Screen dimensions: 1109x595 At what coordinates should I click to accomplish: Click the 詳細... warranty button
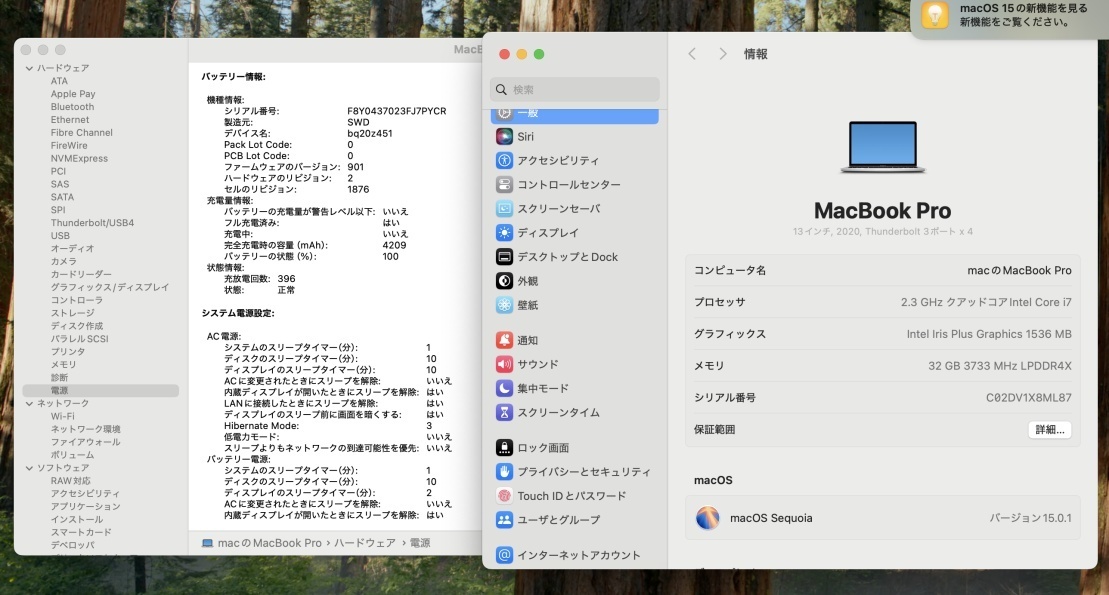[1049, 430]
